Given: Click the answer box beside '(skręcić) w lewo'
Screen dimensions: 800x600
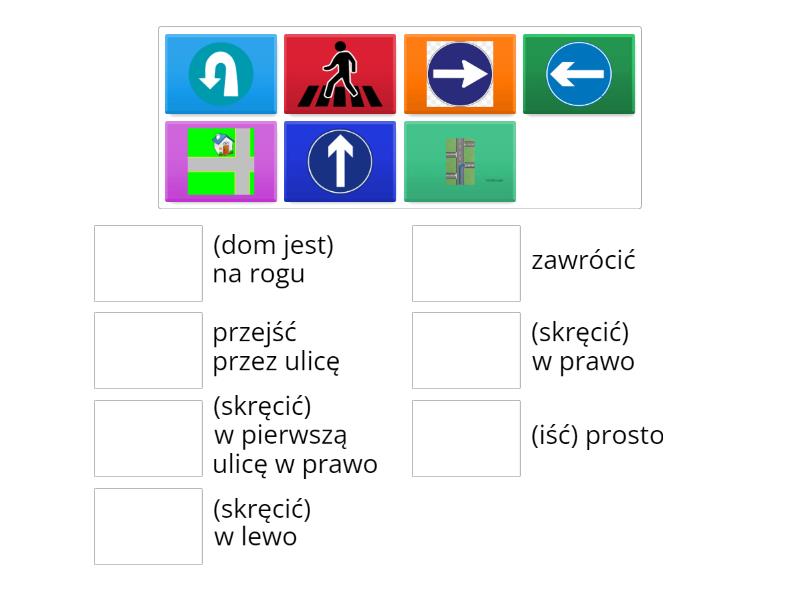Looking at the screenshot, I should point(148,524).
